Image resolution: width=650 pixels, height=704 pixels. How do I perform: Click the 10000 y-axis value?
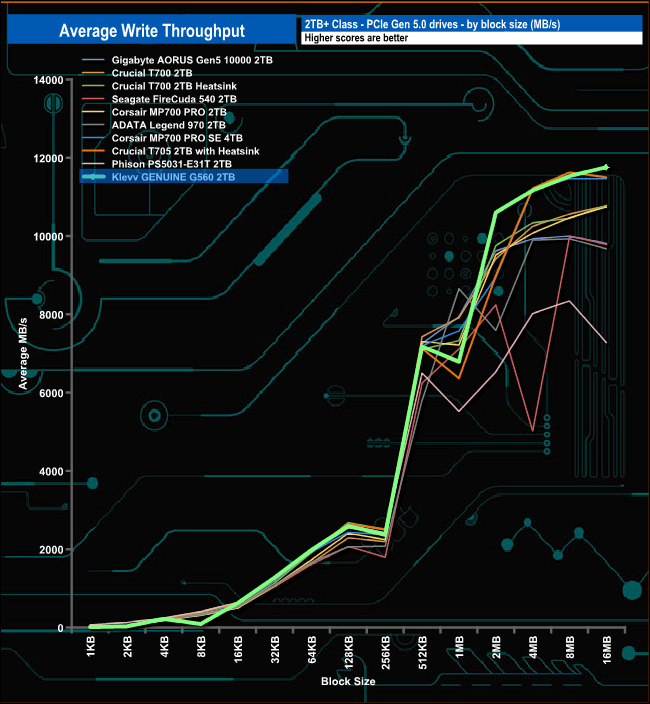[48, 237]
